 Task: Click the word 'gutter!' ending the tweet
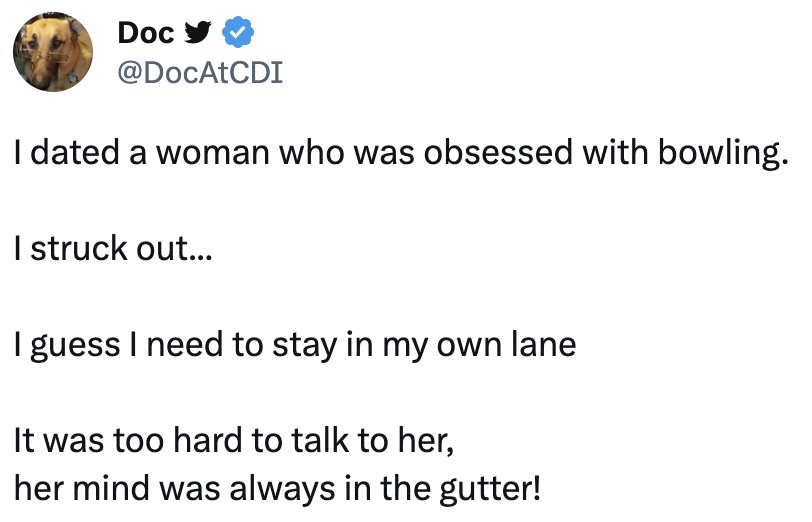pos(490,489)
